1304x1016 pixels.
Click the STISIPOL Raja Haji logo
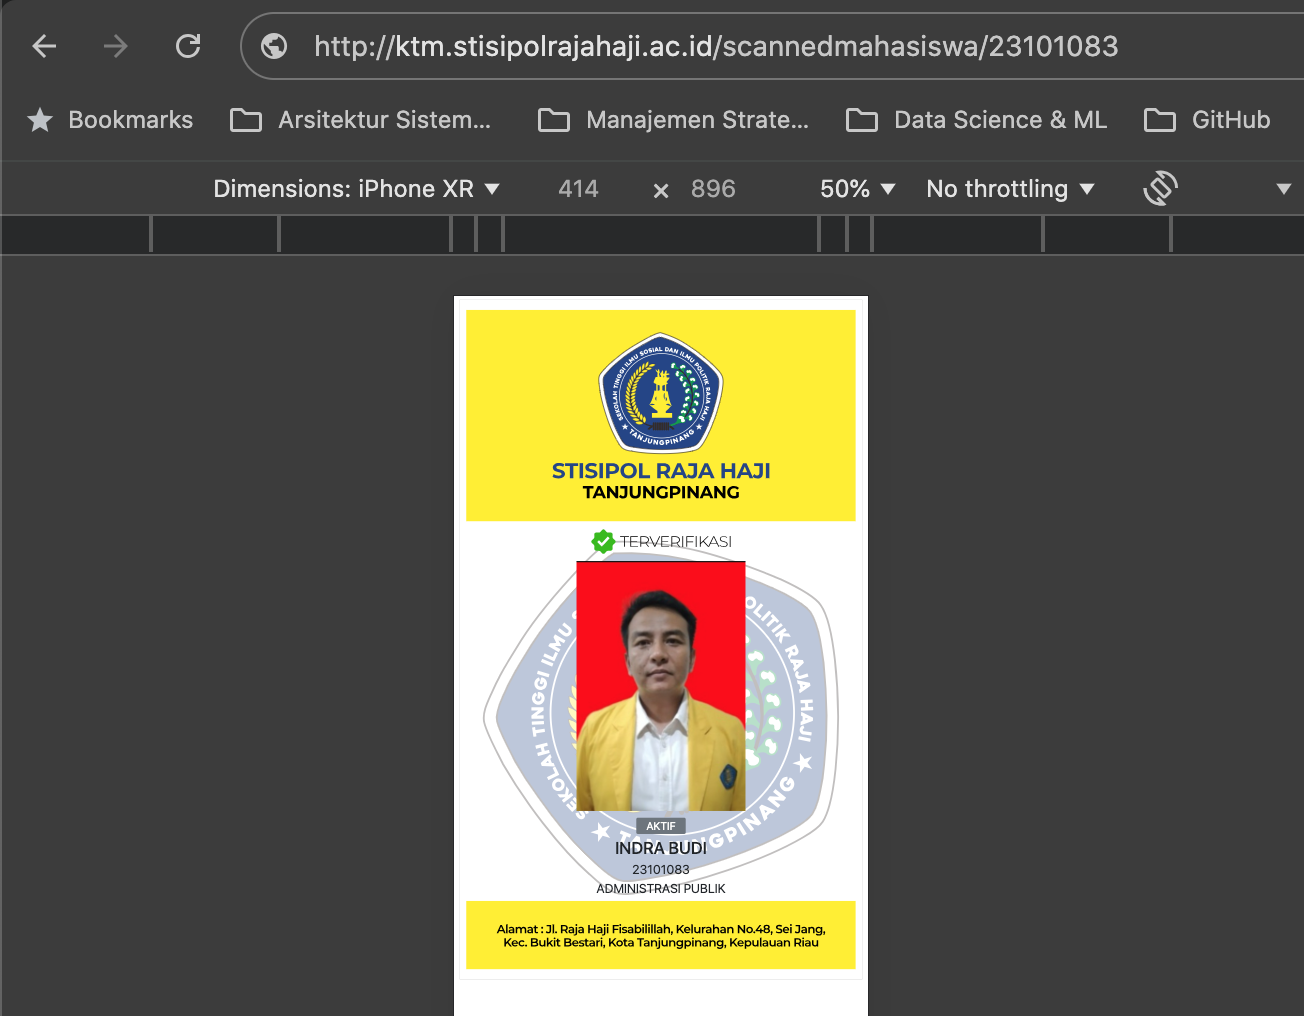(x=661, y=393)
